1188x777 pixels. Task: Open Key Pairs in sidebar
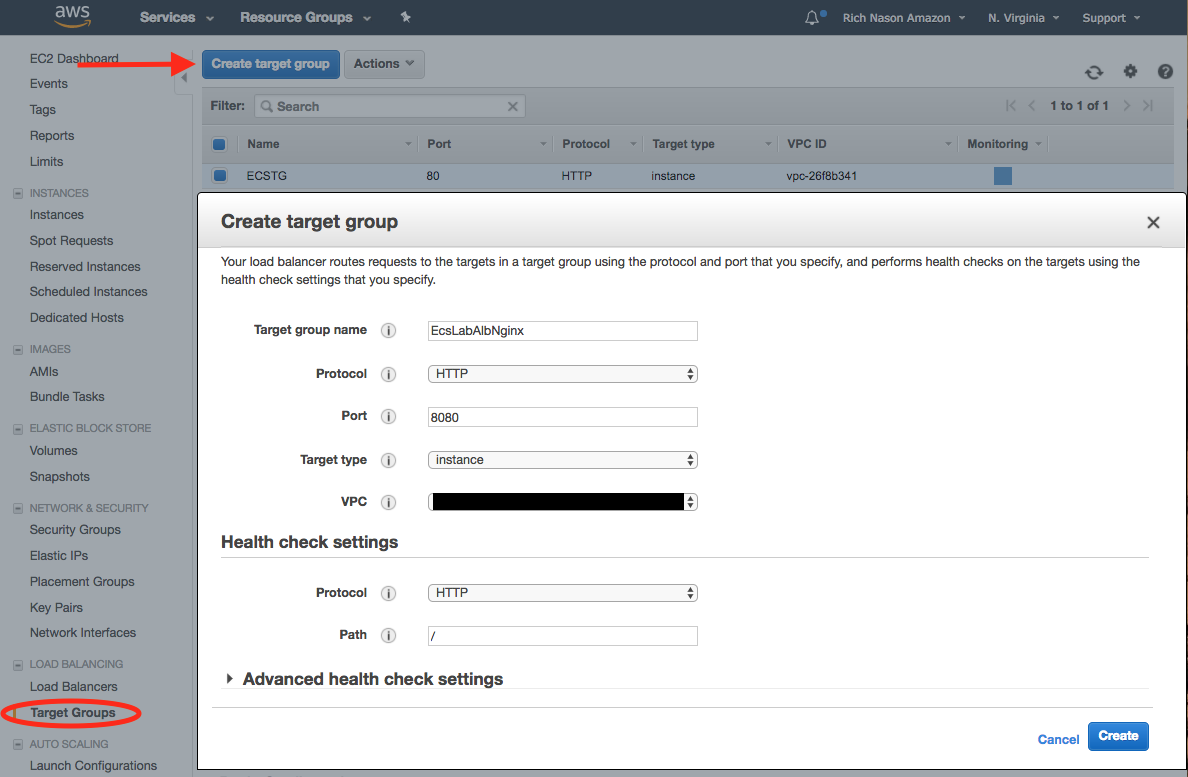[56, 608]
